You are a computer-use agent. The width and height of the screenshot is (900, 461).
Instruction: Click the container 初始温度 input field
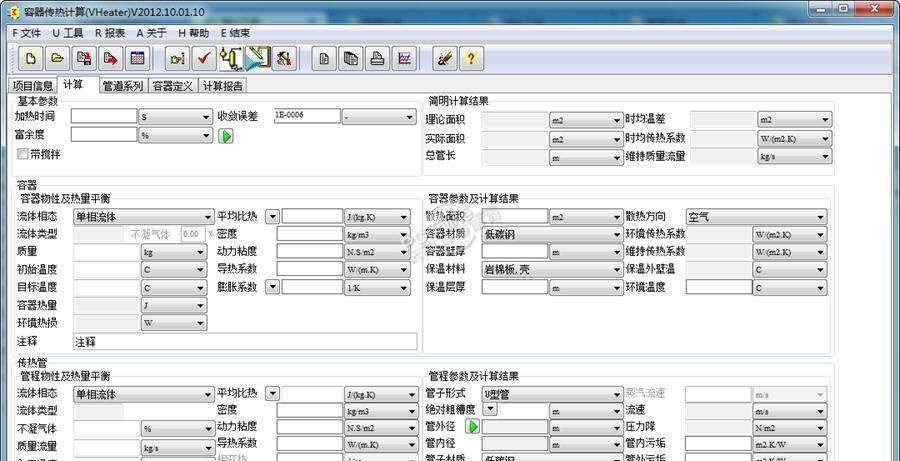coord(106,269)
